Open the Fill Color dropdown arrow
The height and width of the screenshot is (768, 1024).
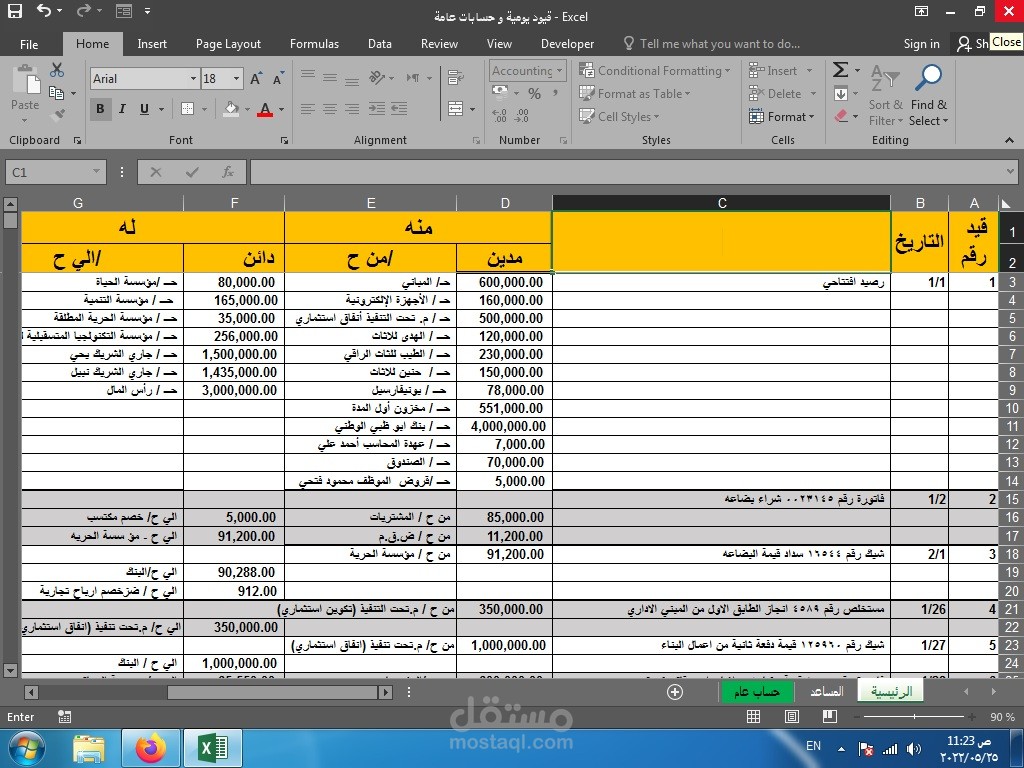[247, 109]
